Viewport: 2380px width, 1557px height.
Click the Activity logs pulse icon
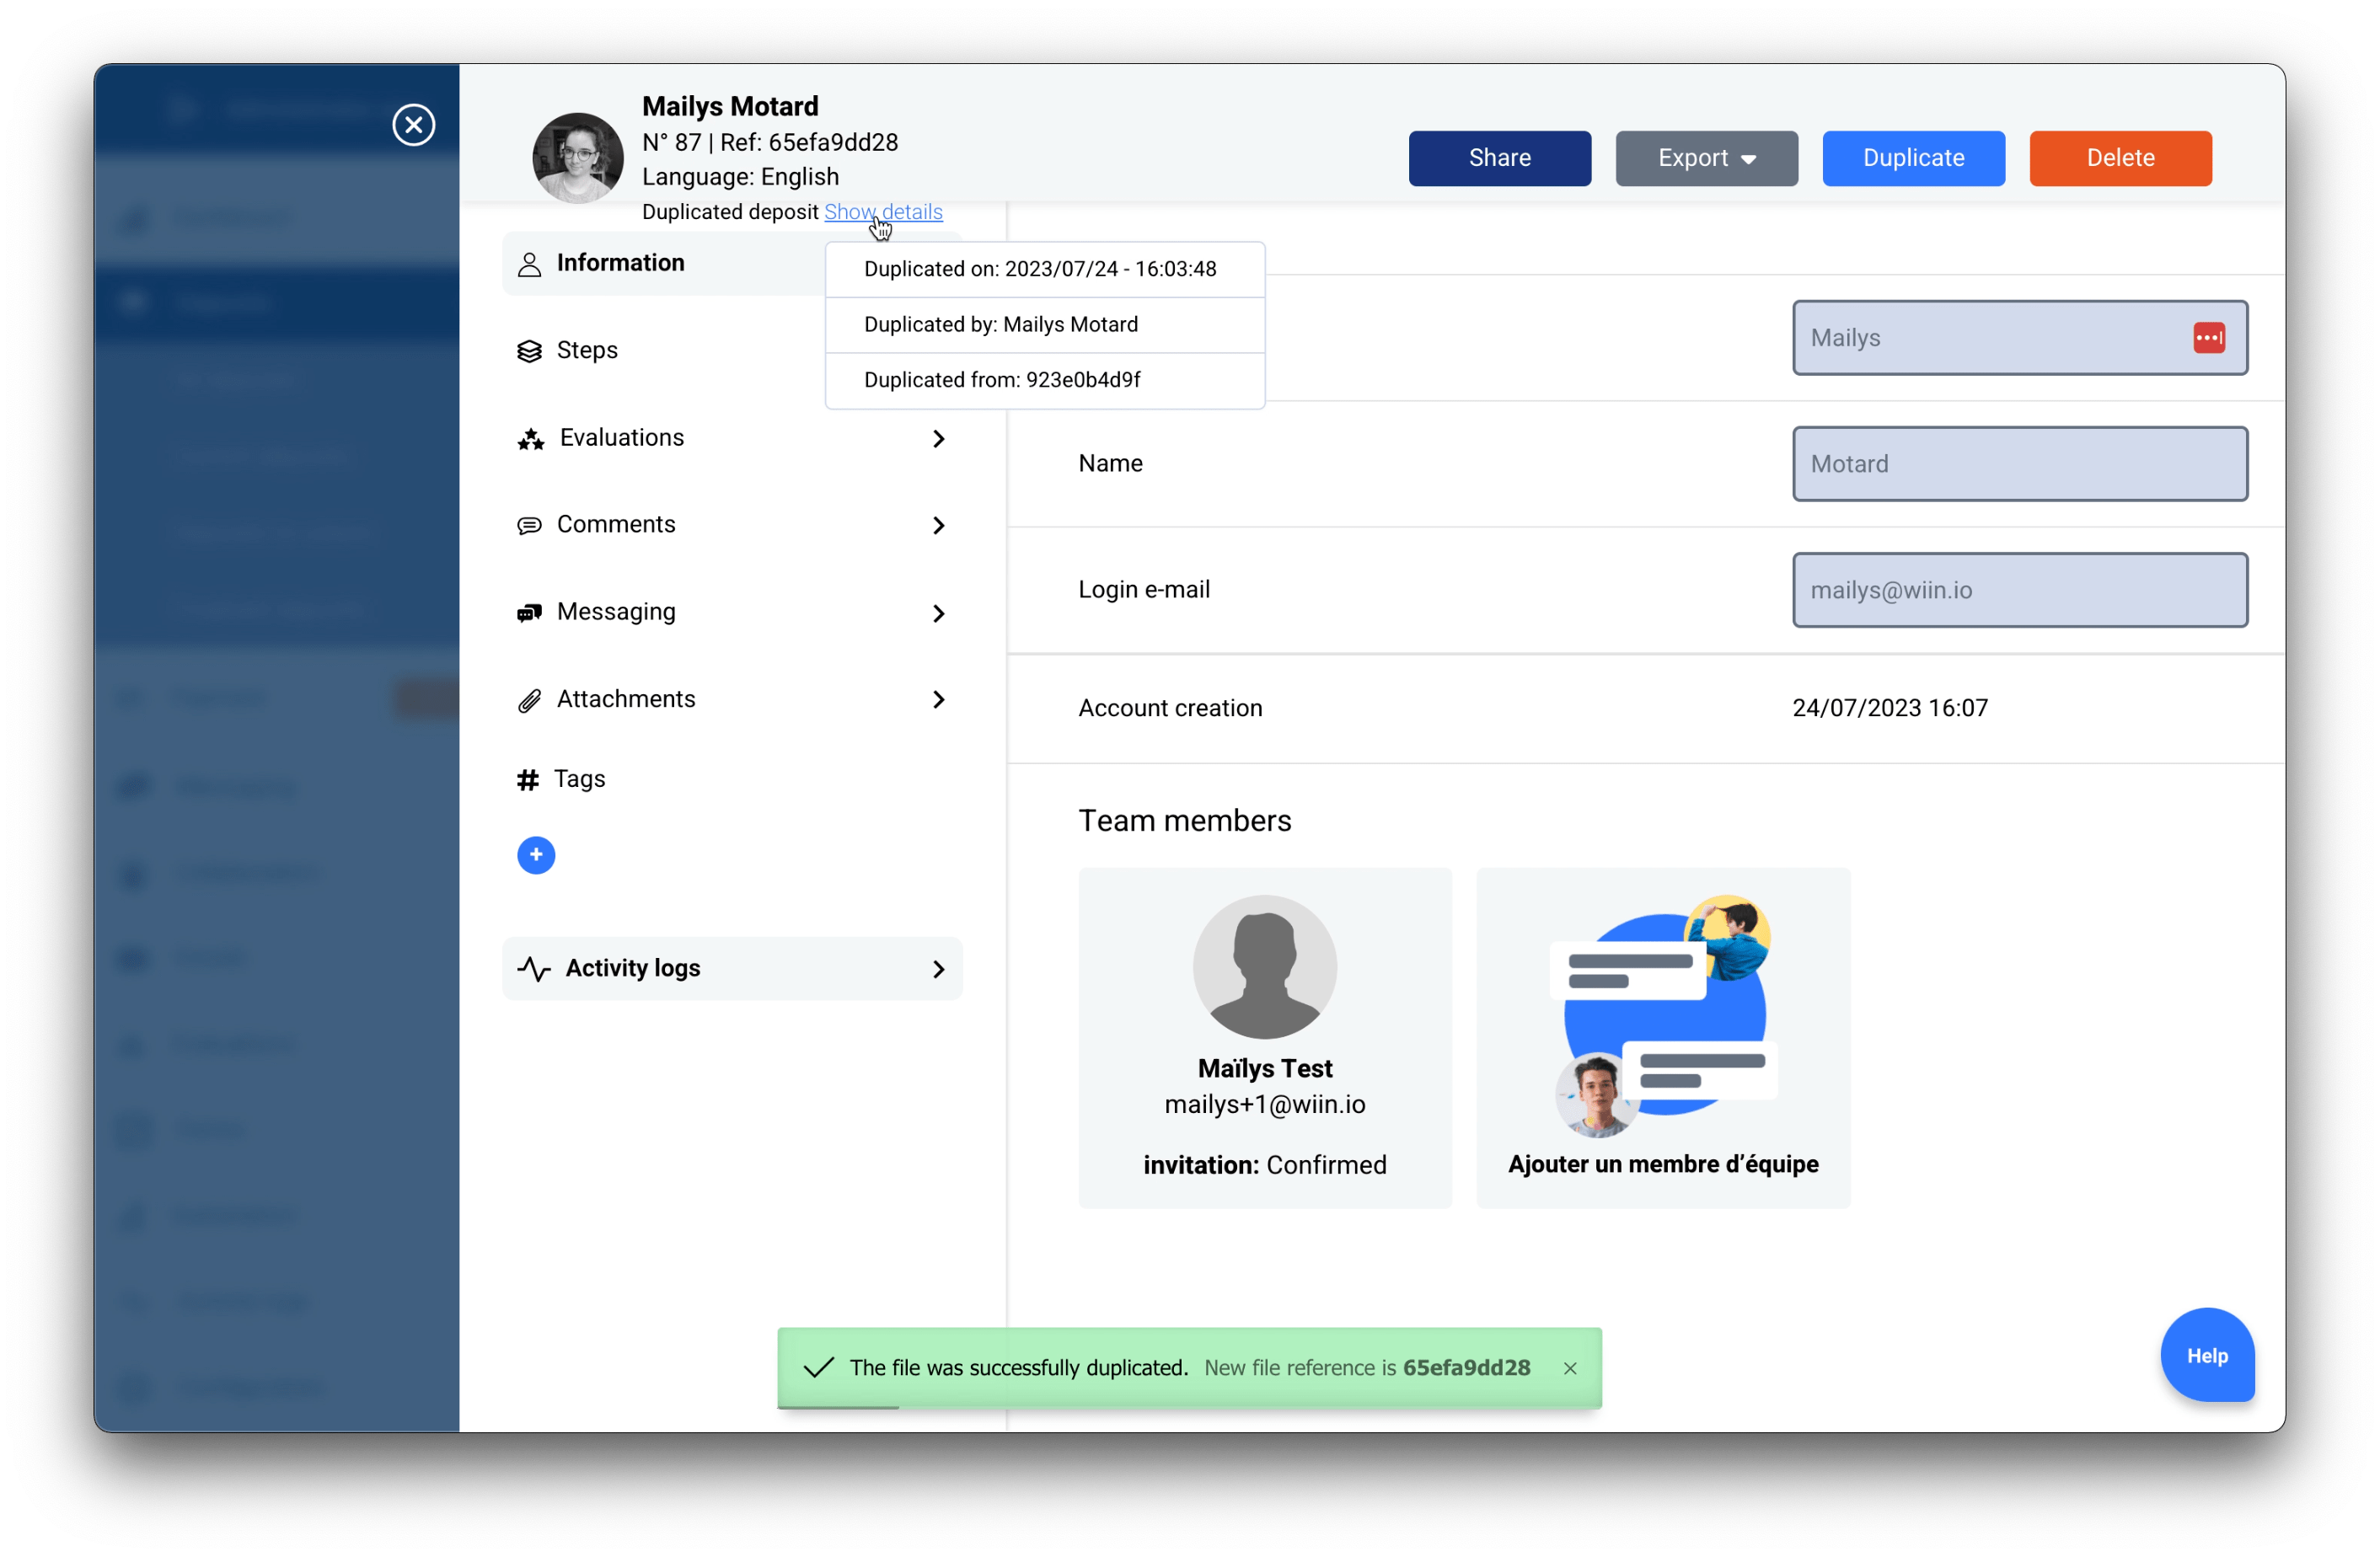[534, 968]
